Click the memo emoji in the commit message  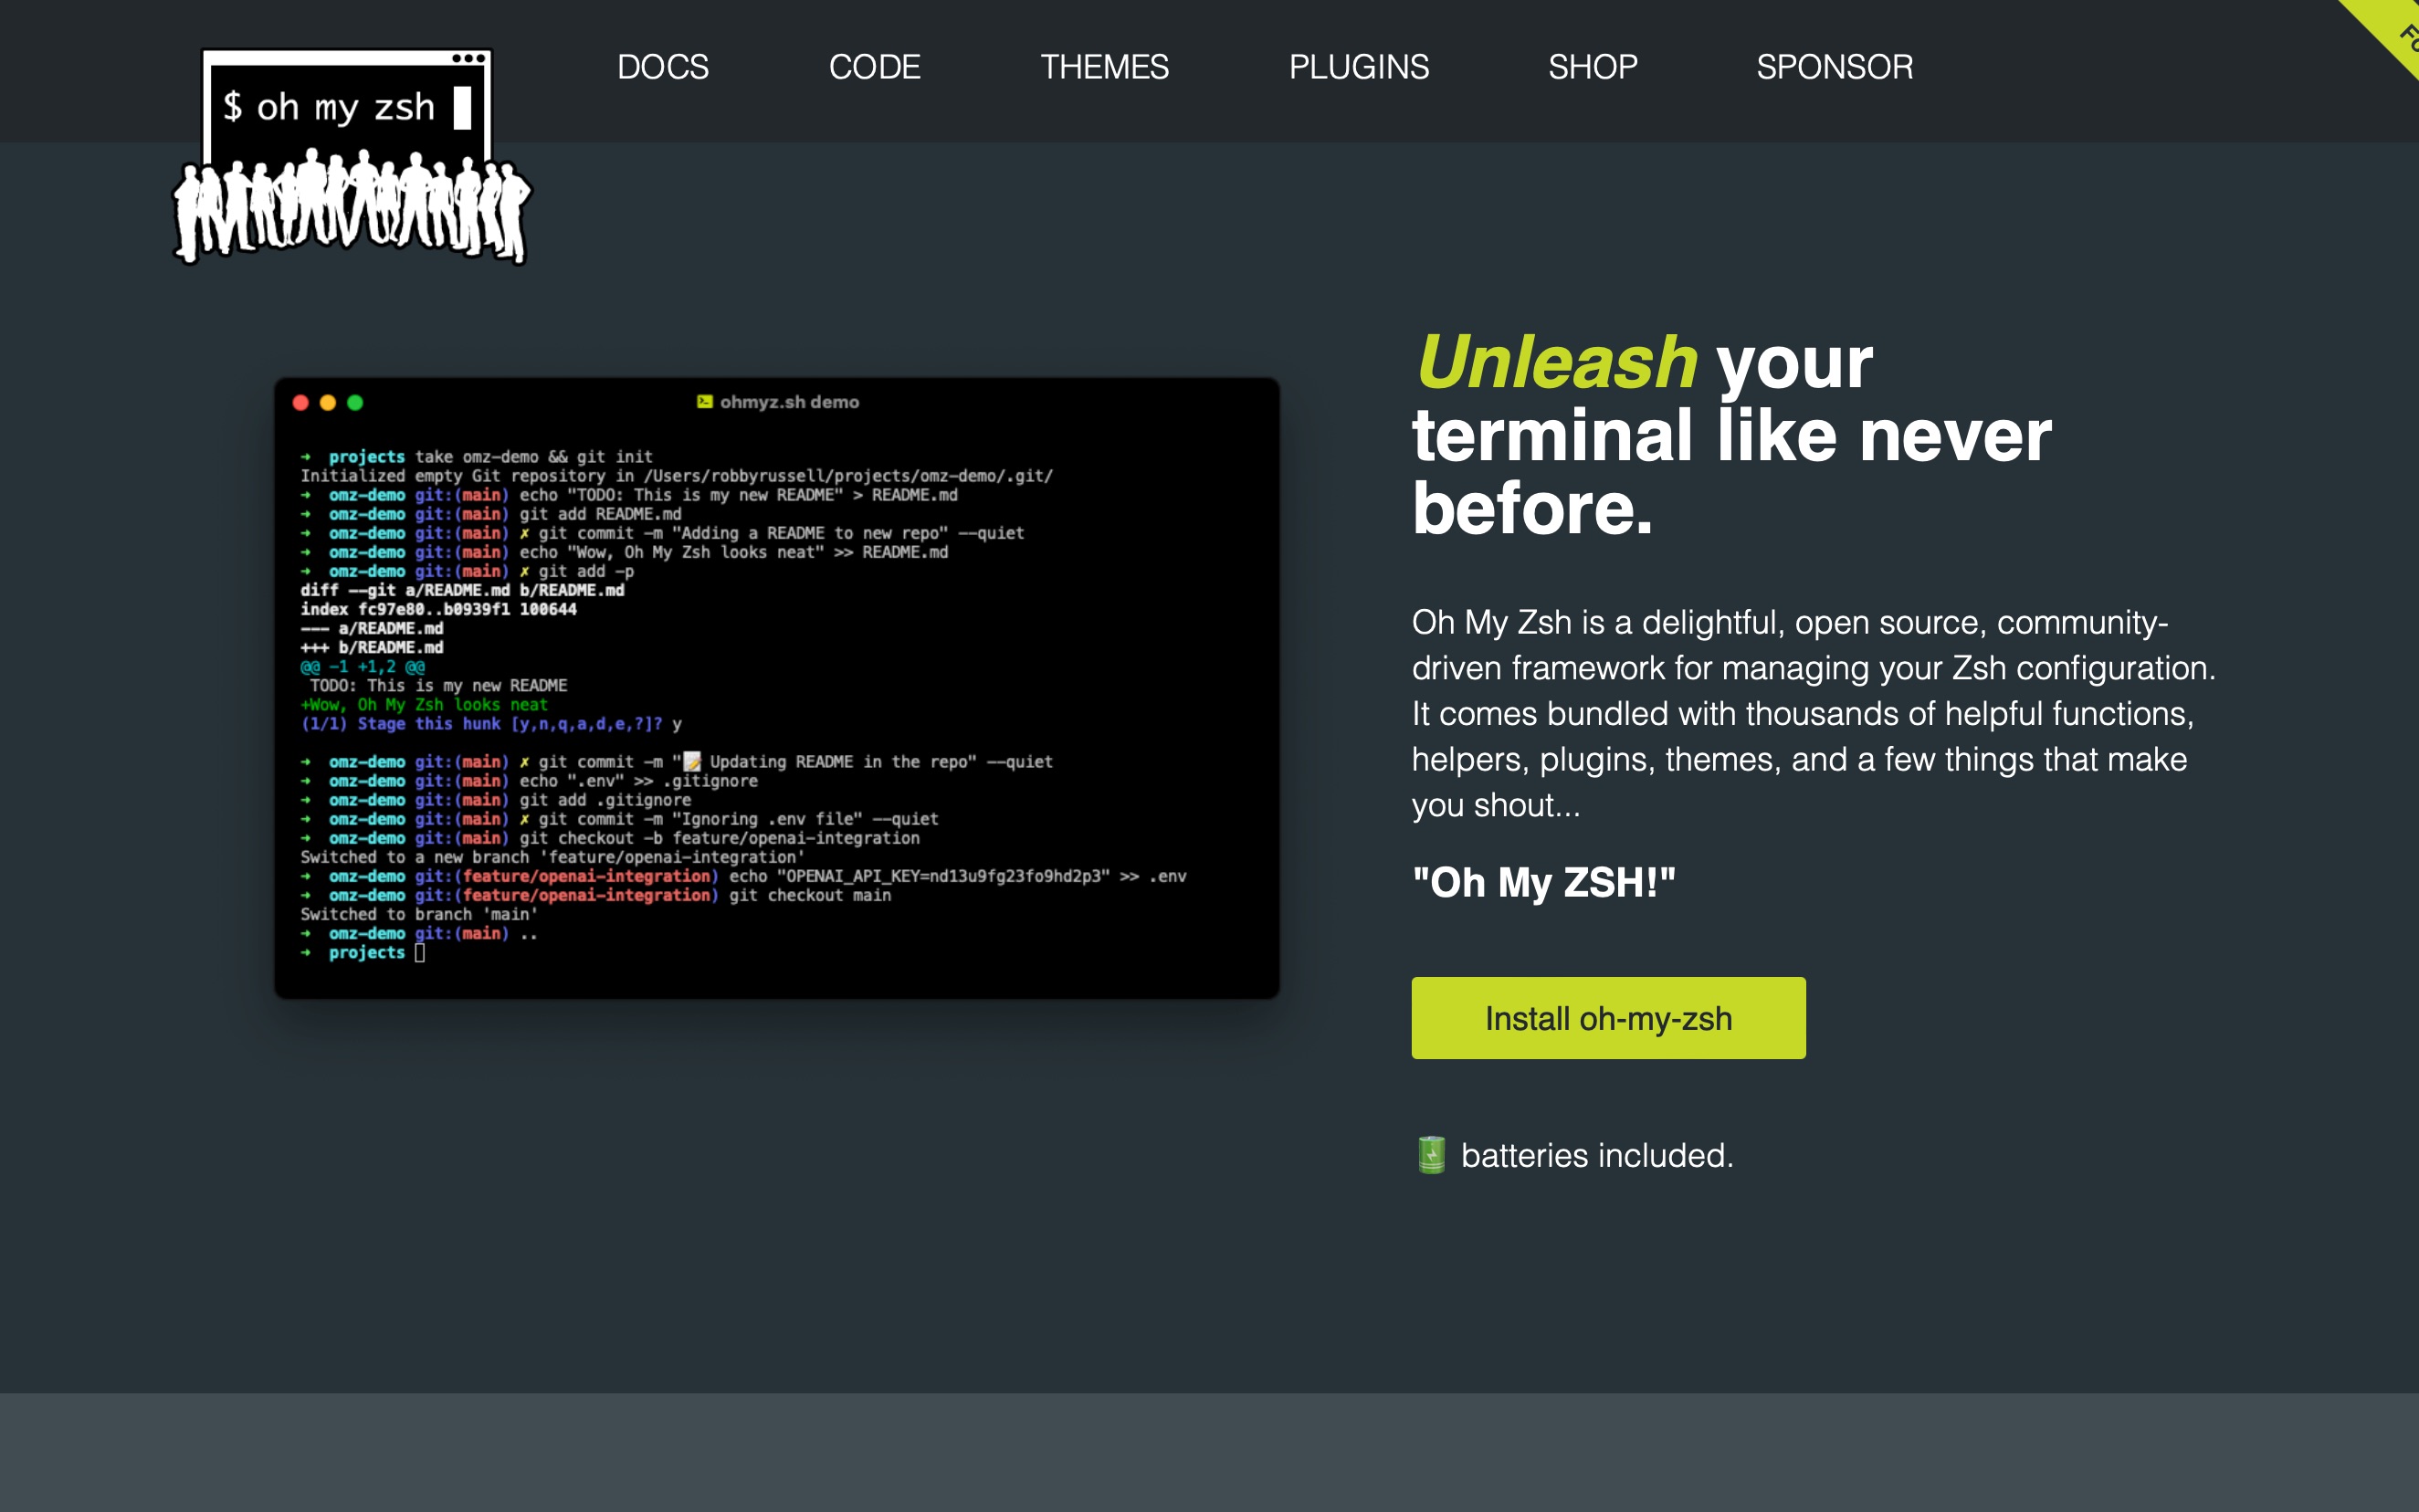pos(692,762)
